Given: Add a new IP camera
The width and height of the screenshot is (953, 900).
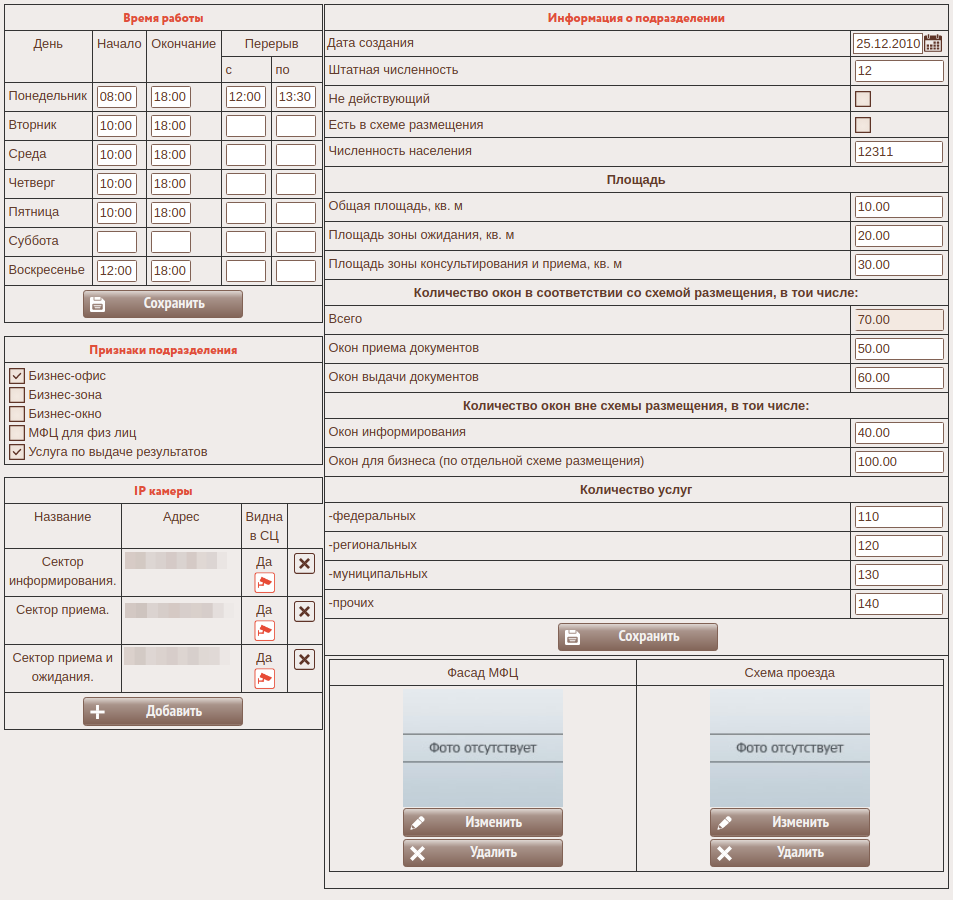Looking at the screenshot, I should [163, 712].
